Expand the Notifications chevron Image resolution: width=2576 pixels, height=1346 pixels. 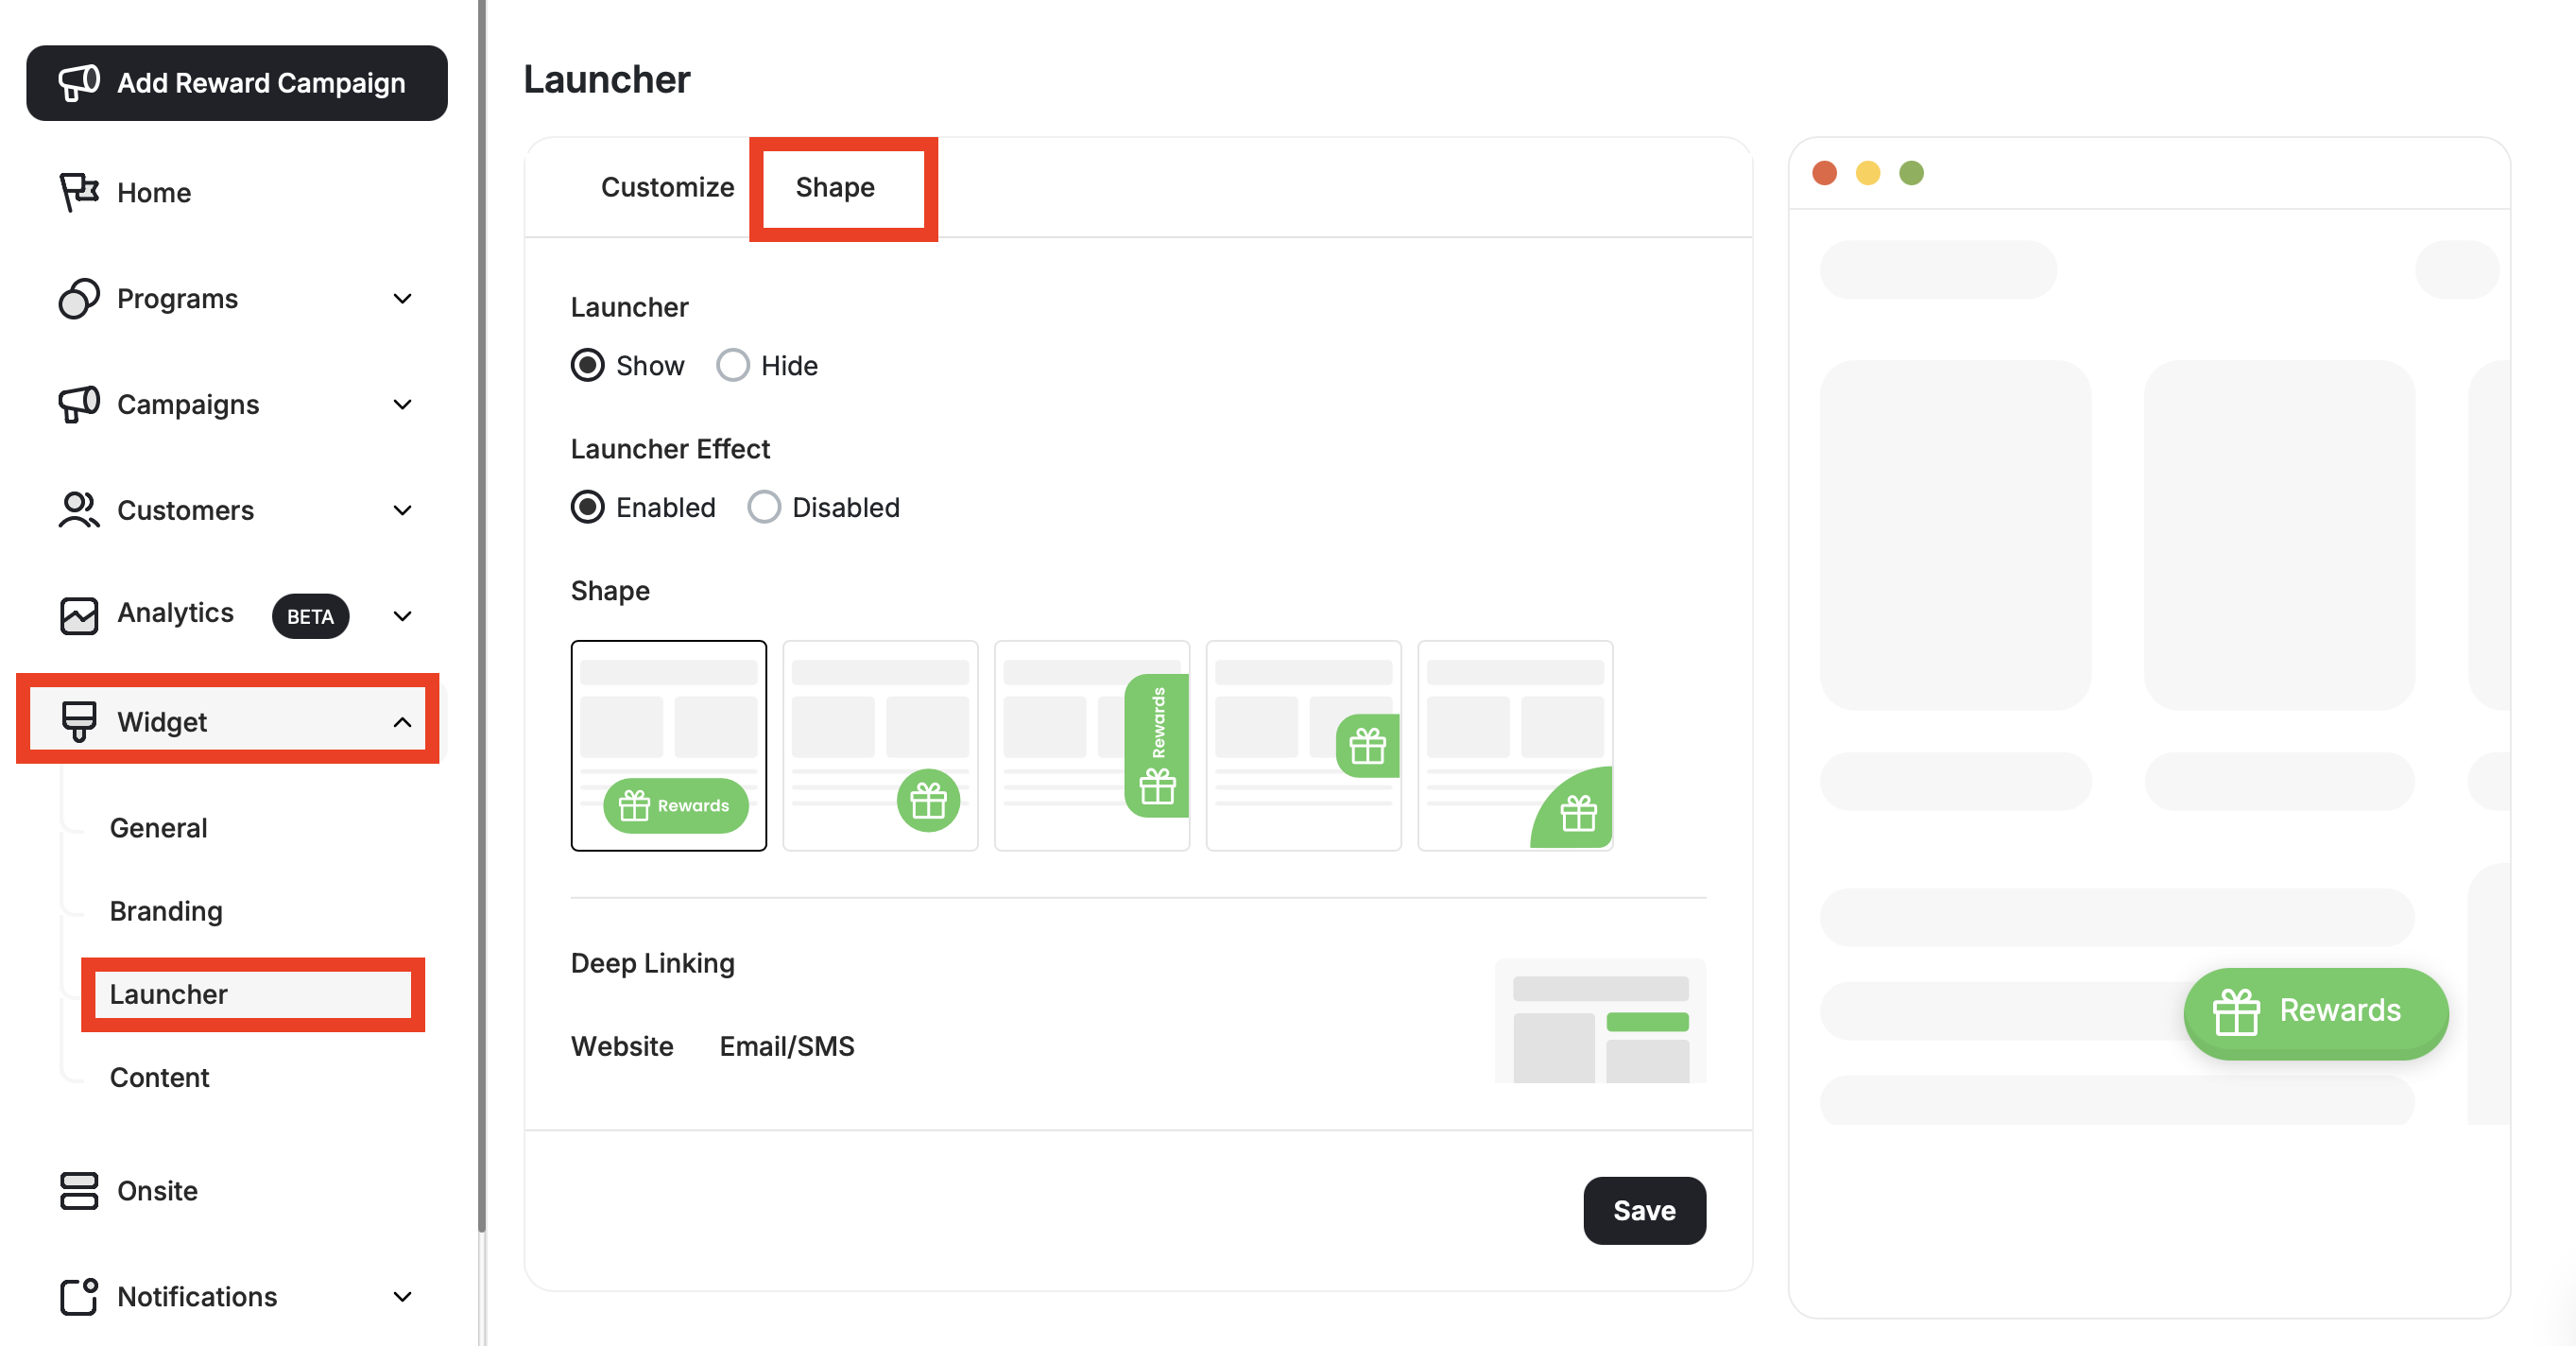coord(402,1296)
